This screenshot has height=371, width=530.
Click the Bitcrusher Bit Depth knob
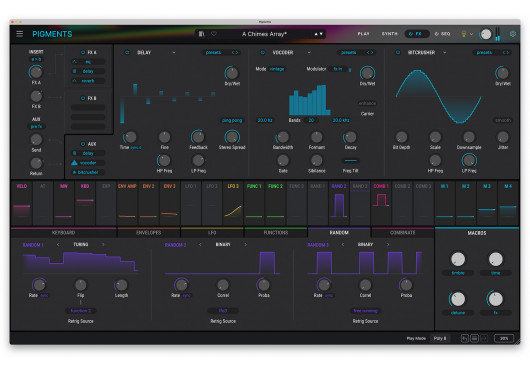[x=401, y=137]
